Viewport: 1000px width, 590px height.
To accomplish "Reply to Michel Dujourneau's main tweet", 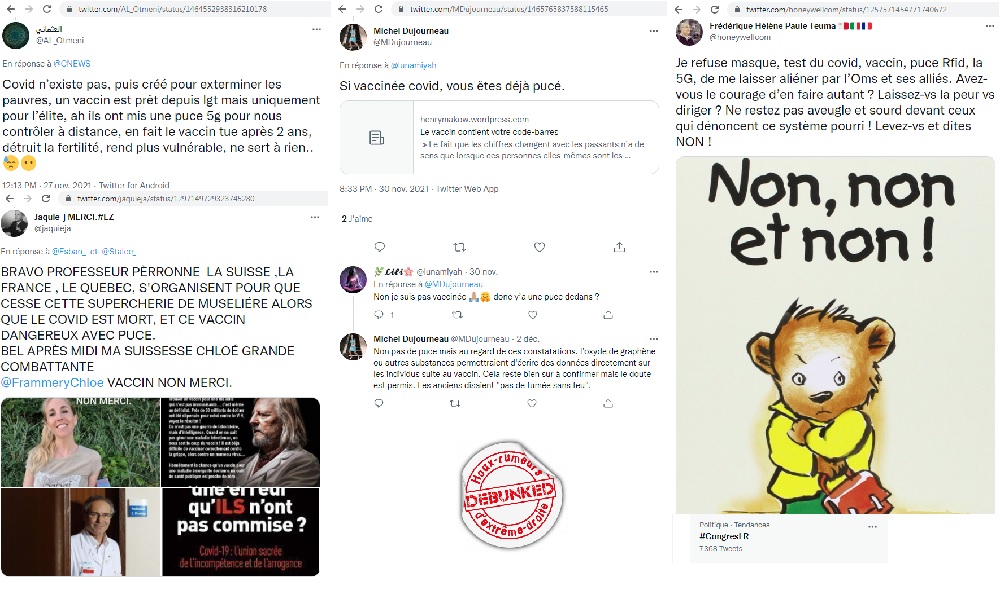I will (x=379, y=247).
